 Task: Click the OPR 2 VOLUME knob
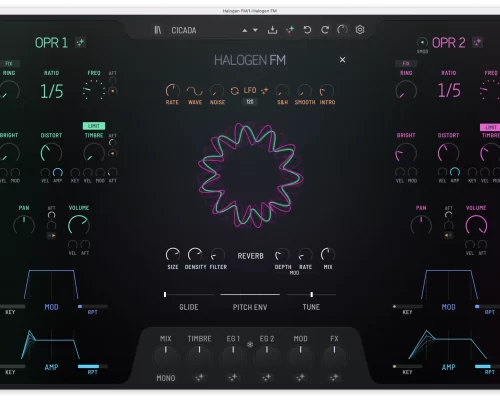(476, 226)
